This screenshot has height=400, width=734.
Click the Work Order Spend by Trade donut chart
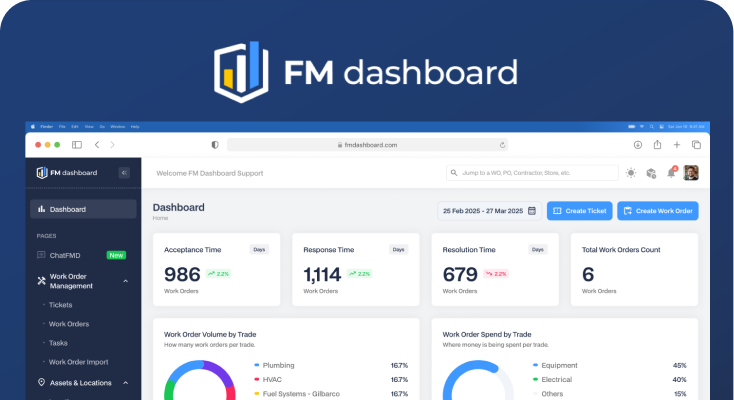(x=478, y=380)
